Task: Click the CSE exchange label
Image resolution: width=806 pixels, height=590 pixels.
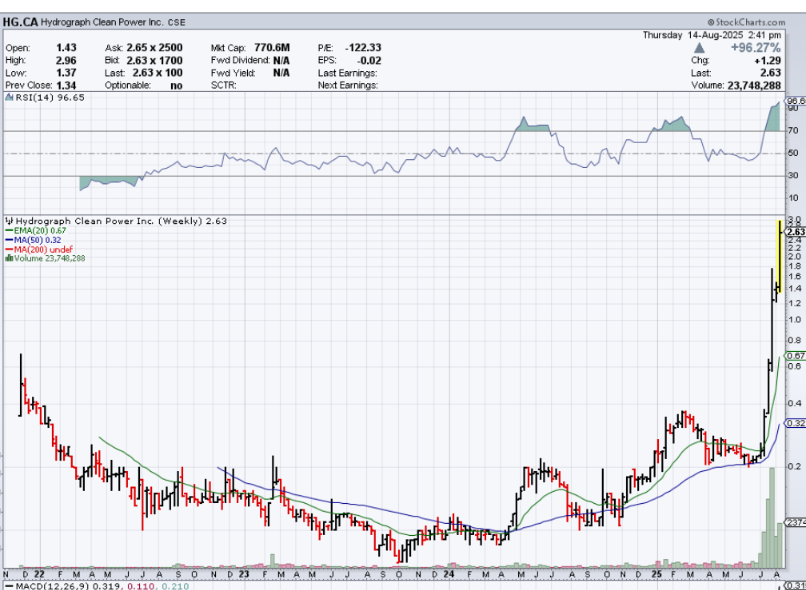Action: [176, 21]
